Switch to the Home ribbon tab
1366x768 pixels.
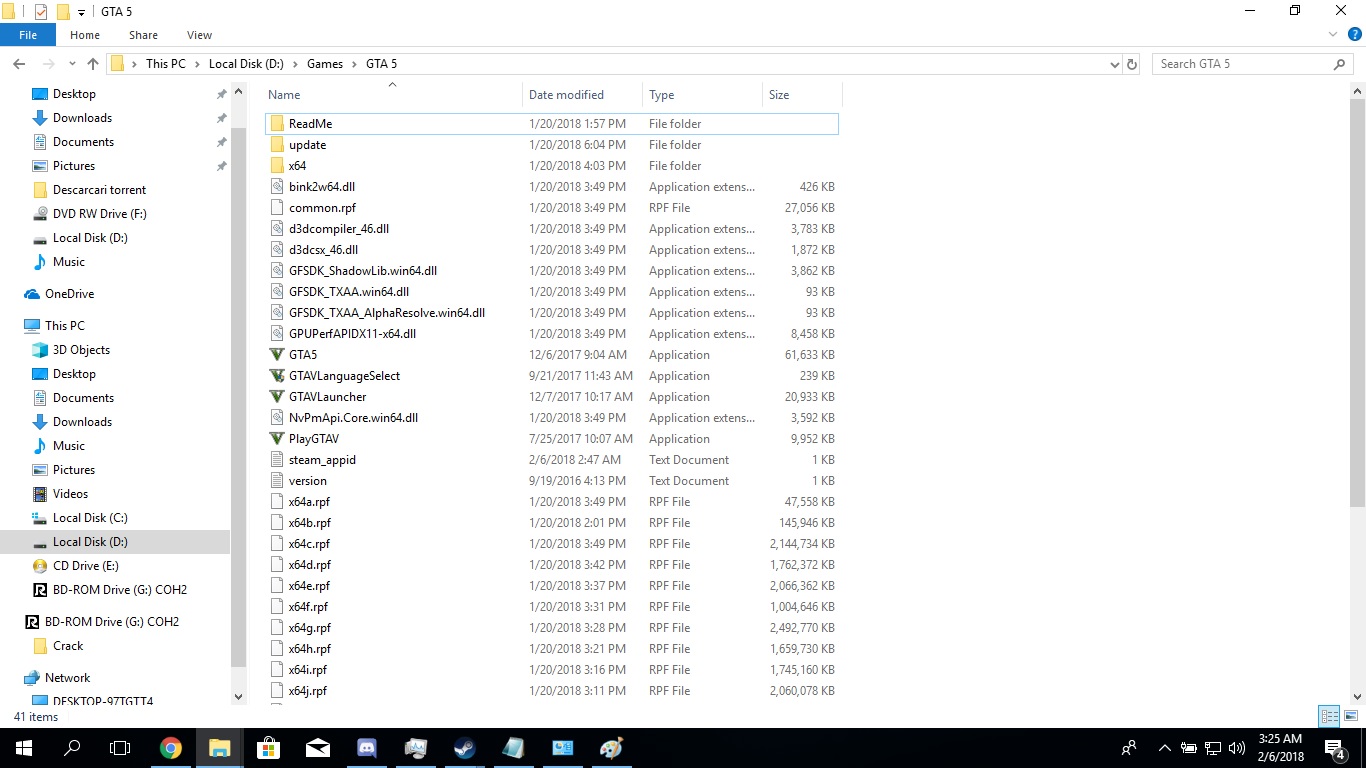coord(85,35)
